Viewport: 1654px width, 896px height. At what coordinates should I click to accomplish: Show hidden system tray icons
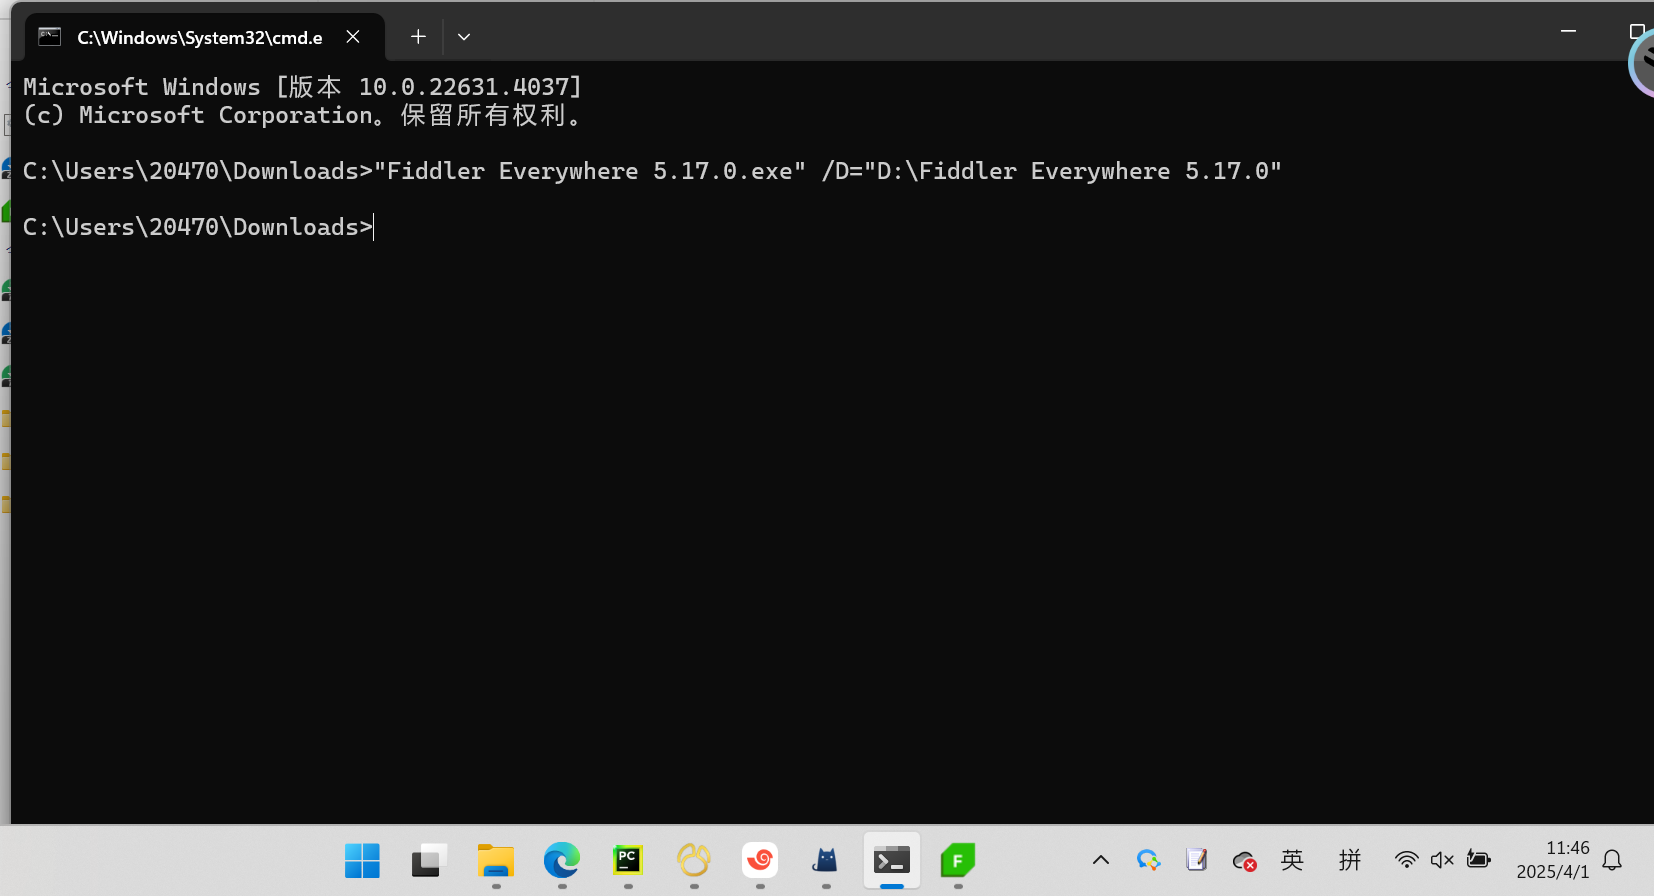(x=1101, y=860)
